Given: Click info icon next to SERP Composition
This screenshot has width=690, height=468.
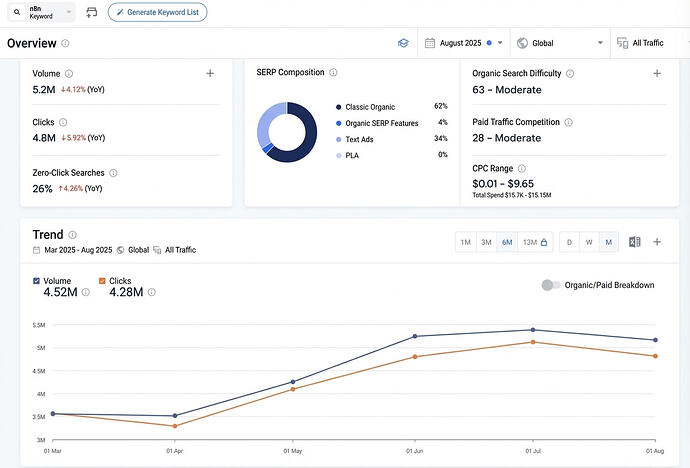Looking at the screenshot, I should [333, 73].
